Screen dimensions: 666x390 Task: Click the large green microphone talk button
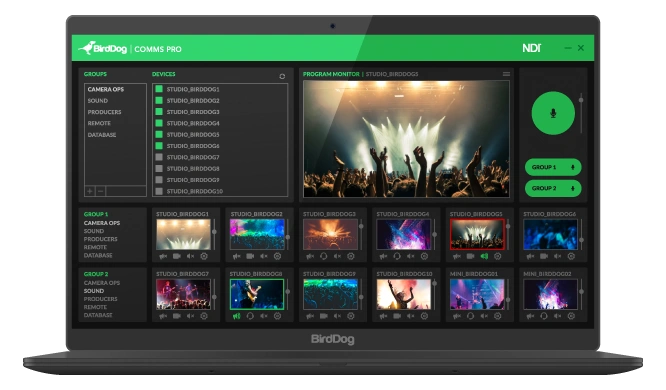(553, 113)
